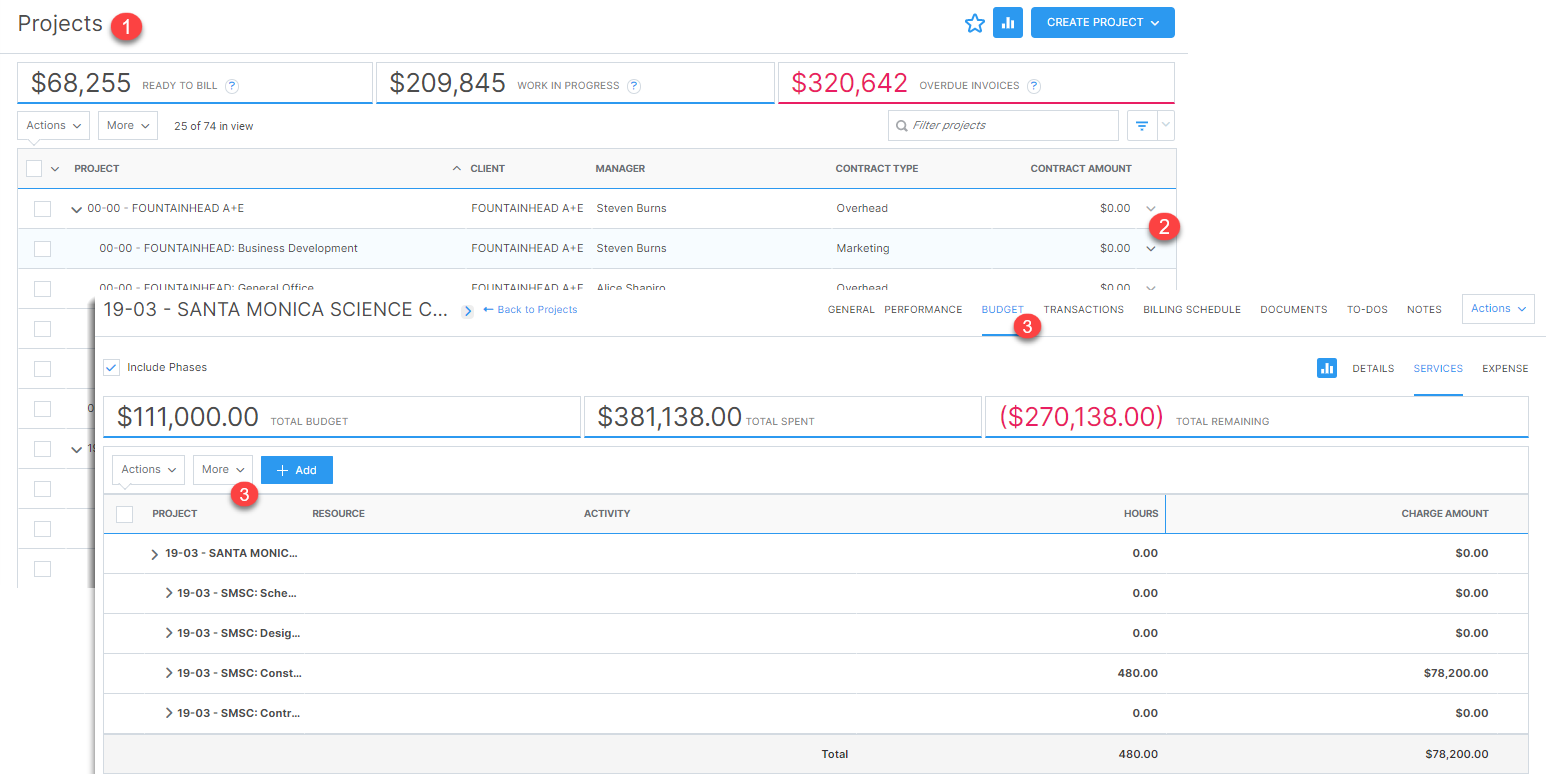Check the FOUNTAINHEAD A+E row checkbox
Viewport: 1546px width, 774px height.
point(41,208)
